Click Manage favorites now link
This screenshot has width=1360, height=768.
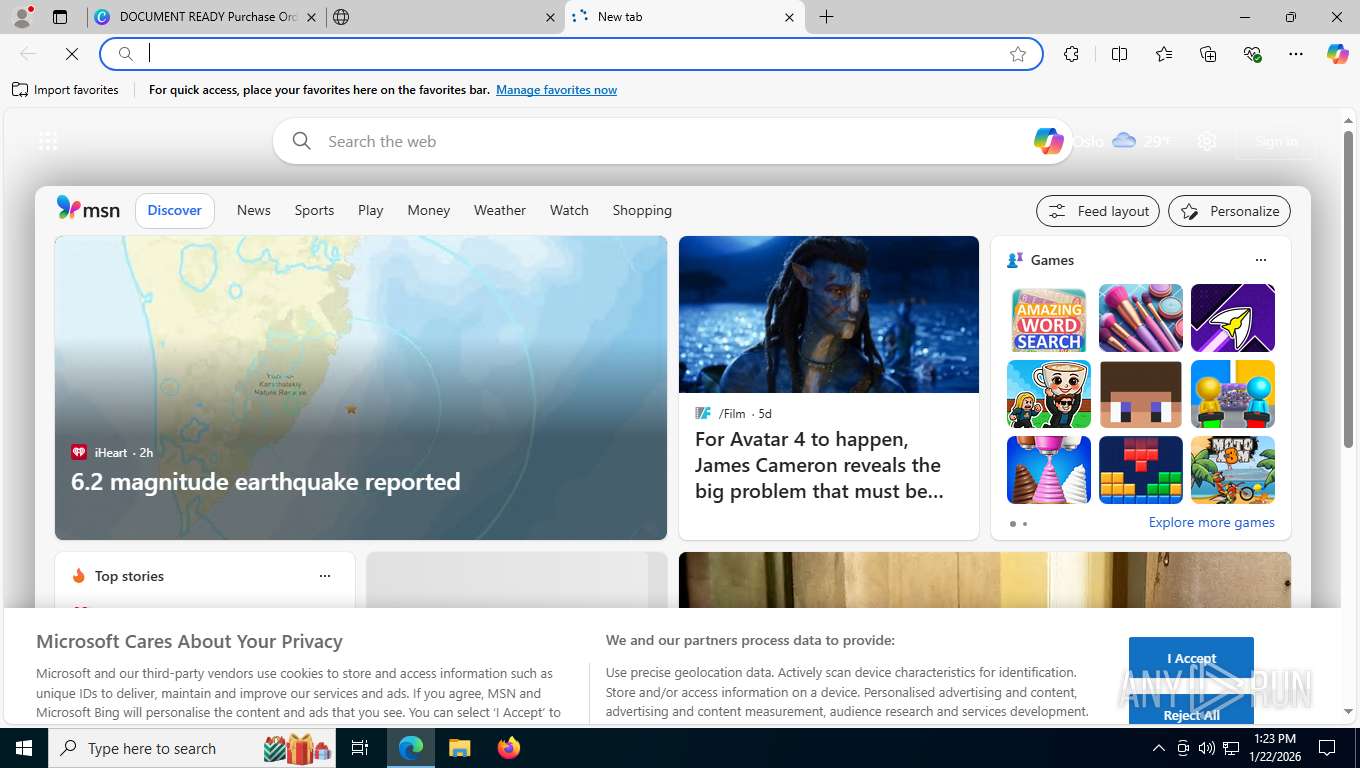coord(556,90)
